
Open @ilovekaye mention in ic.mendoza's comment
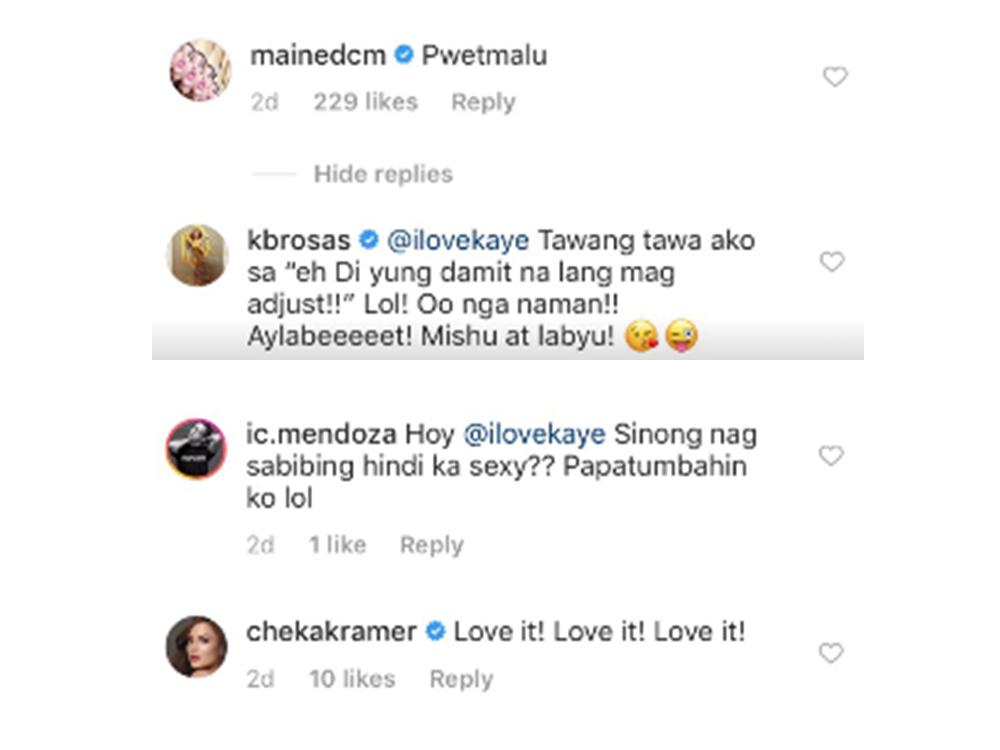[533, 435]
